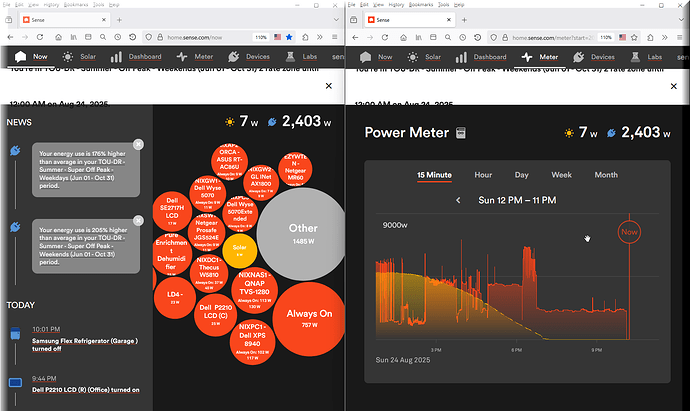The image size is (690, 411).
Task: Open the history clock icon in the Now window toolbar
Action: tap(117, 37)
